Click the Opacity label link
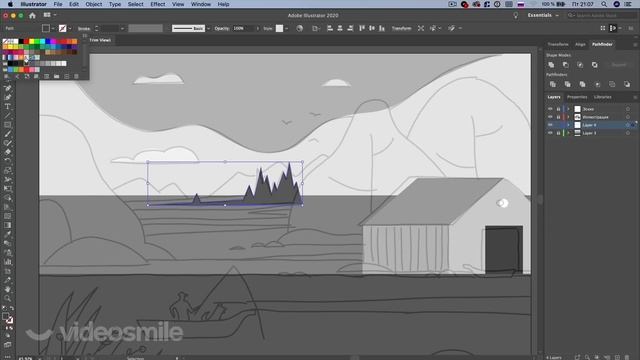Image resolution: width=640 pixels, height=360 pixels. click(x=222, y=29)
